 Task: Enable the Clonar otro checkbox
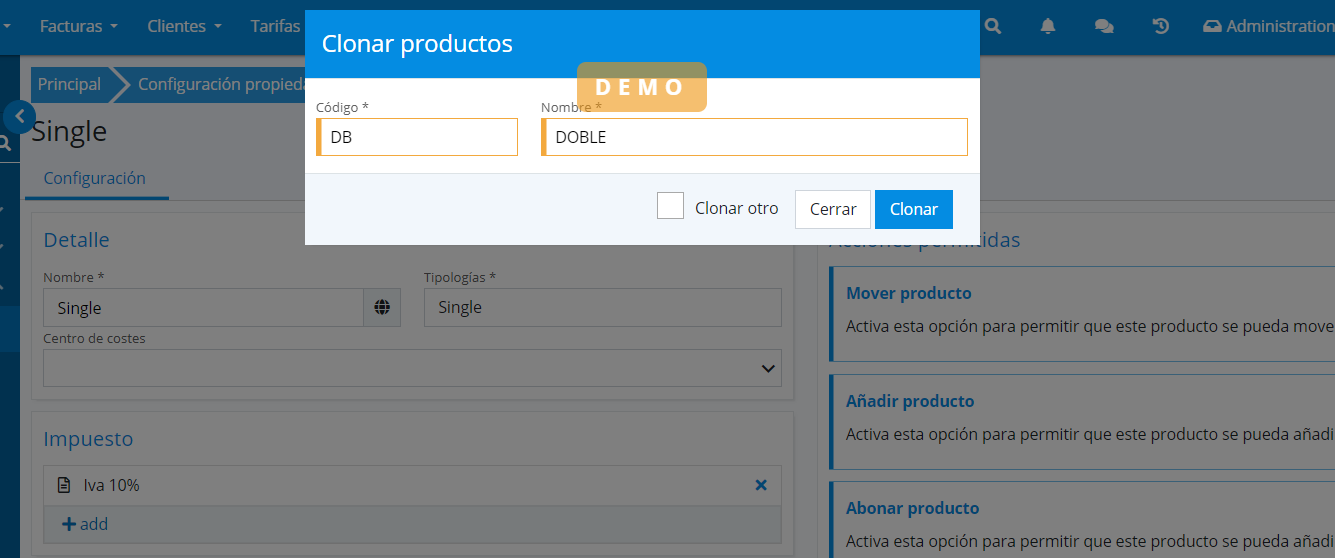[x=670, y=206]
